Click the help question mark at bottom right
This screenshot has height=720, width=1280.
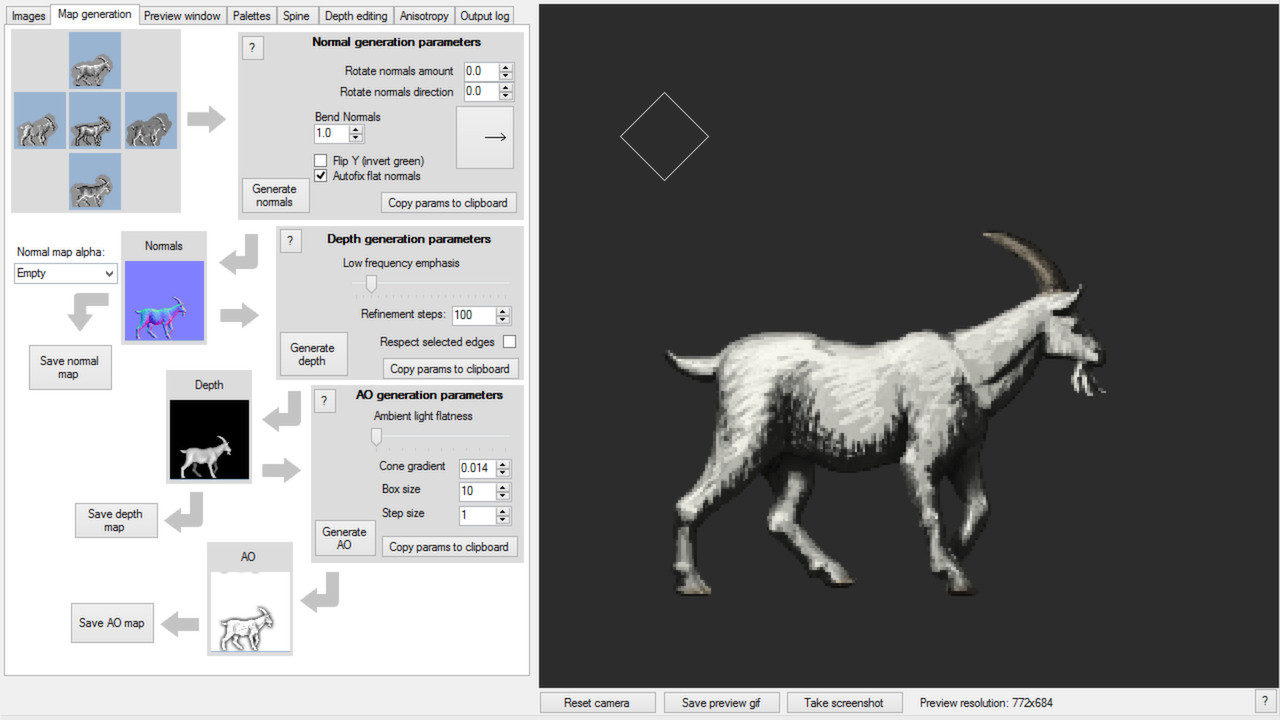(x=1266, y=701)
